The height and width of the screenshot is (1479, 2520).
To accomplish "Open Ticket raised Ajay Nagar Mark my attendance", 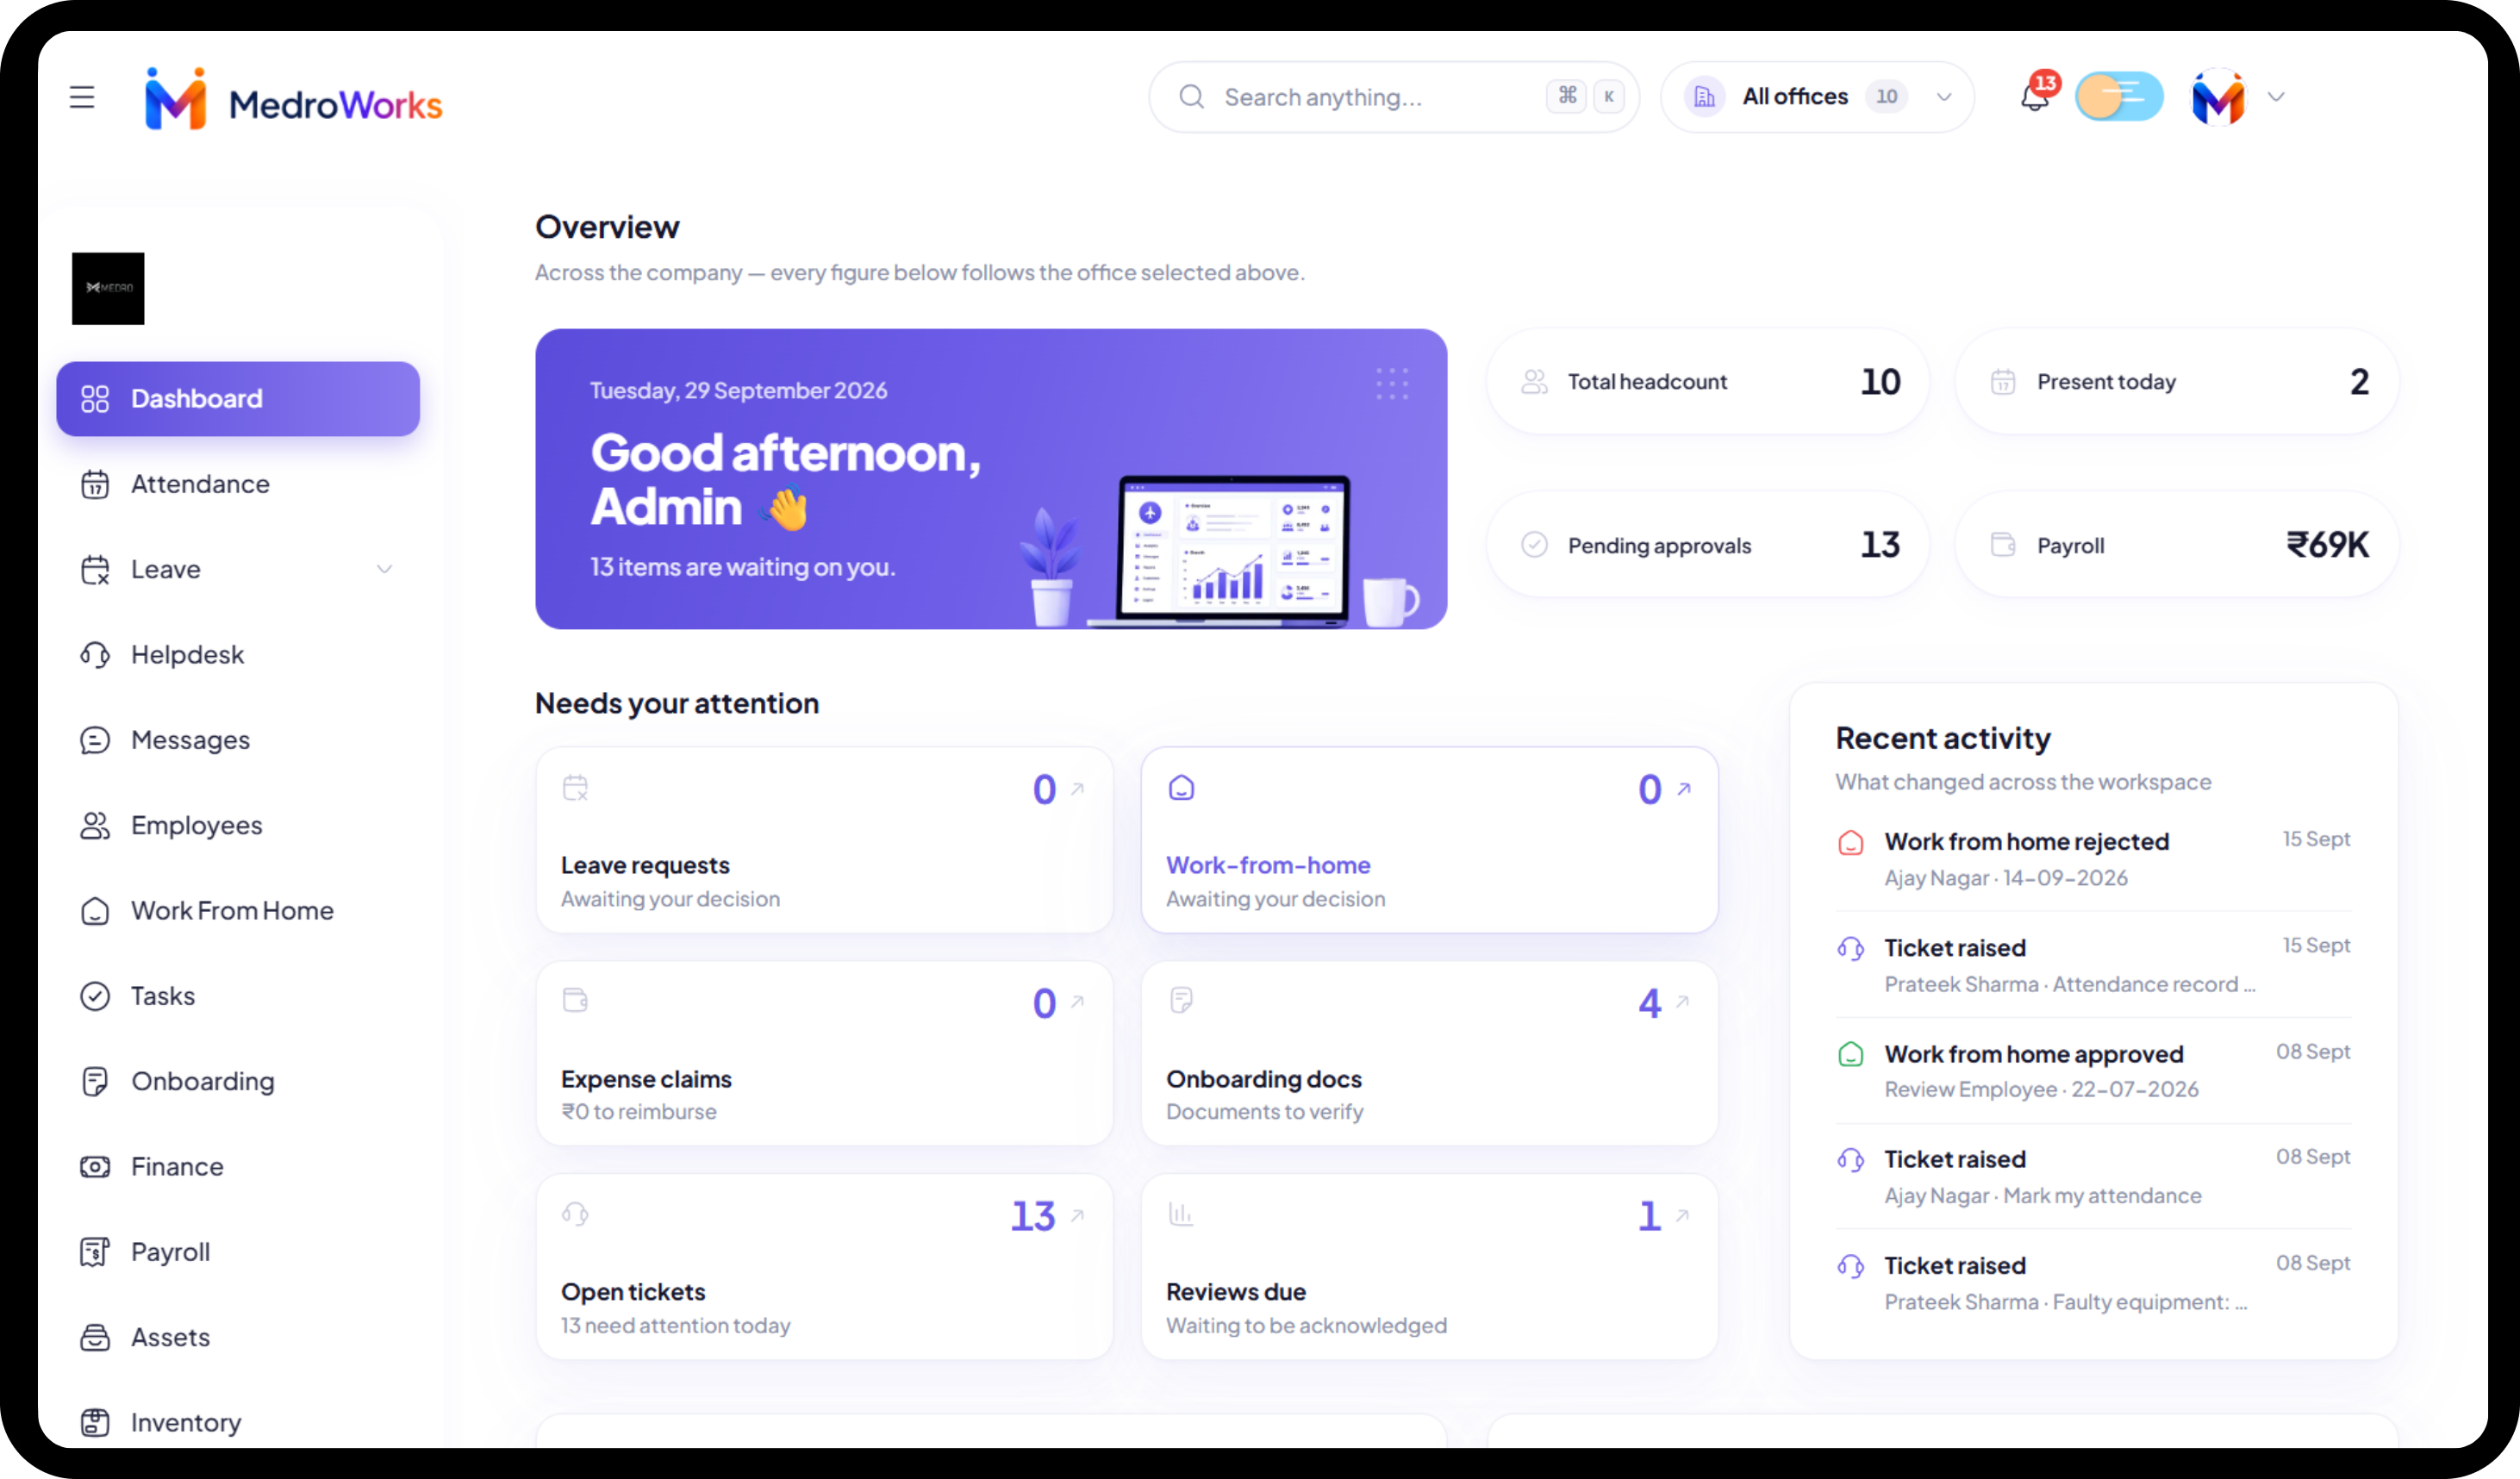I will pos(2094,1177).
